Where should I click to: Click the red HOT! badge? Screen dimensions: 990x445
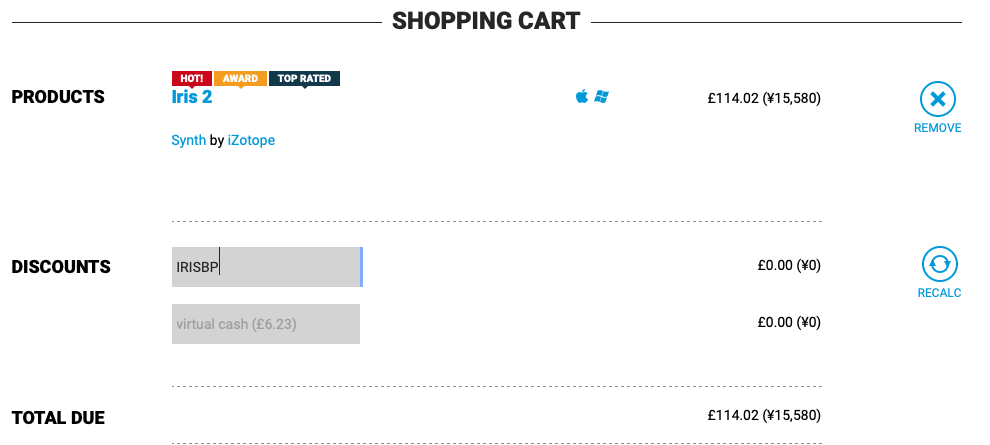coord(192,79)
